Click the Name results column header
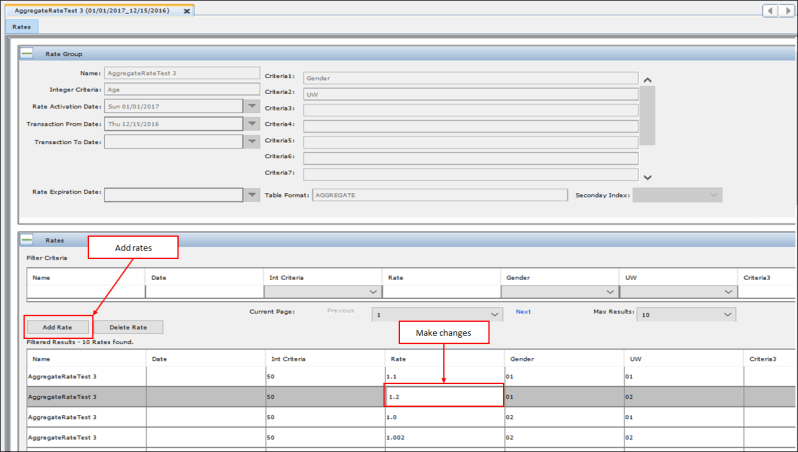The width and height of the screenshot is (798, 452). (x=87, y=359)
